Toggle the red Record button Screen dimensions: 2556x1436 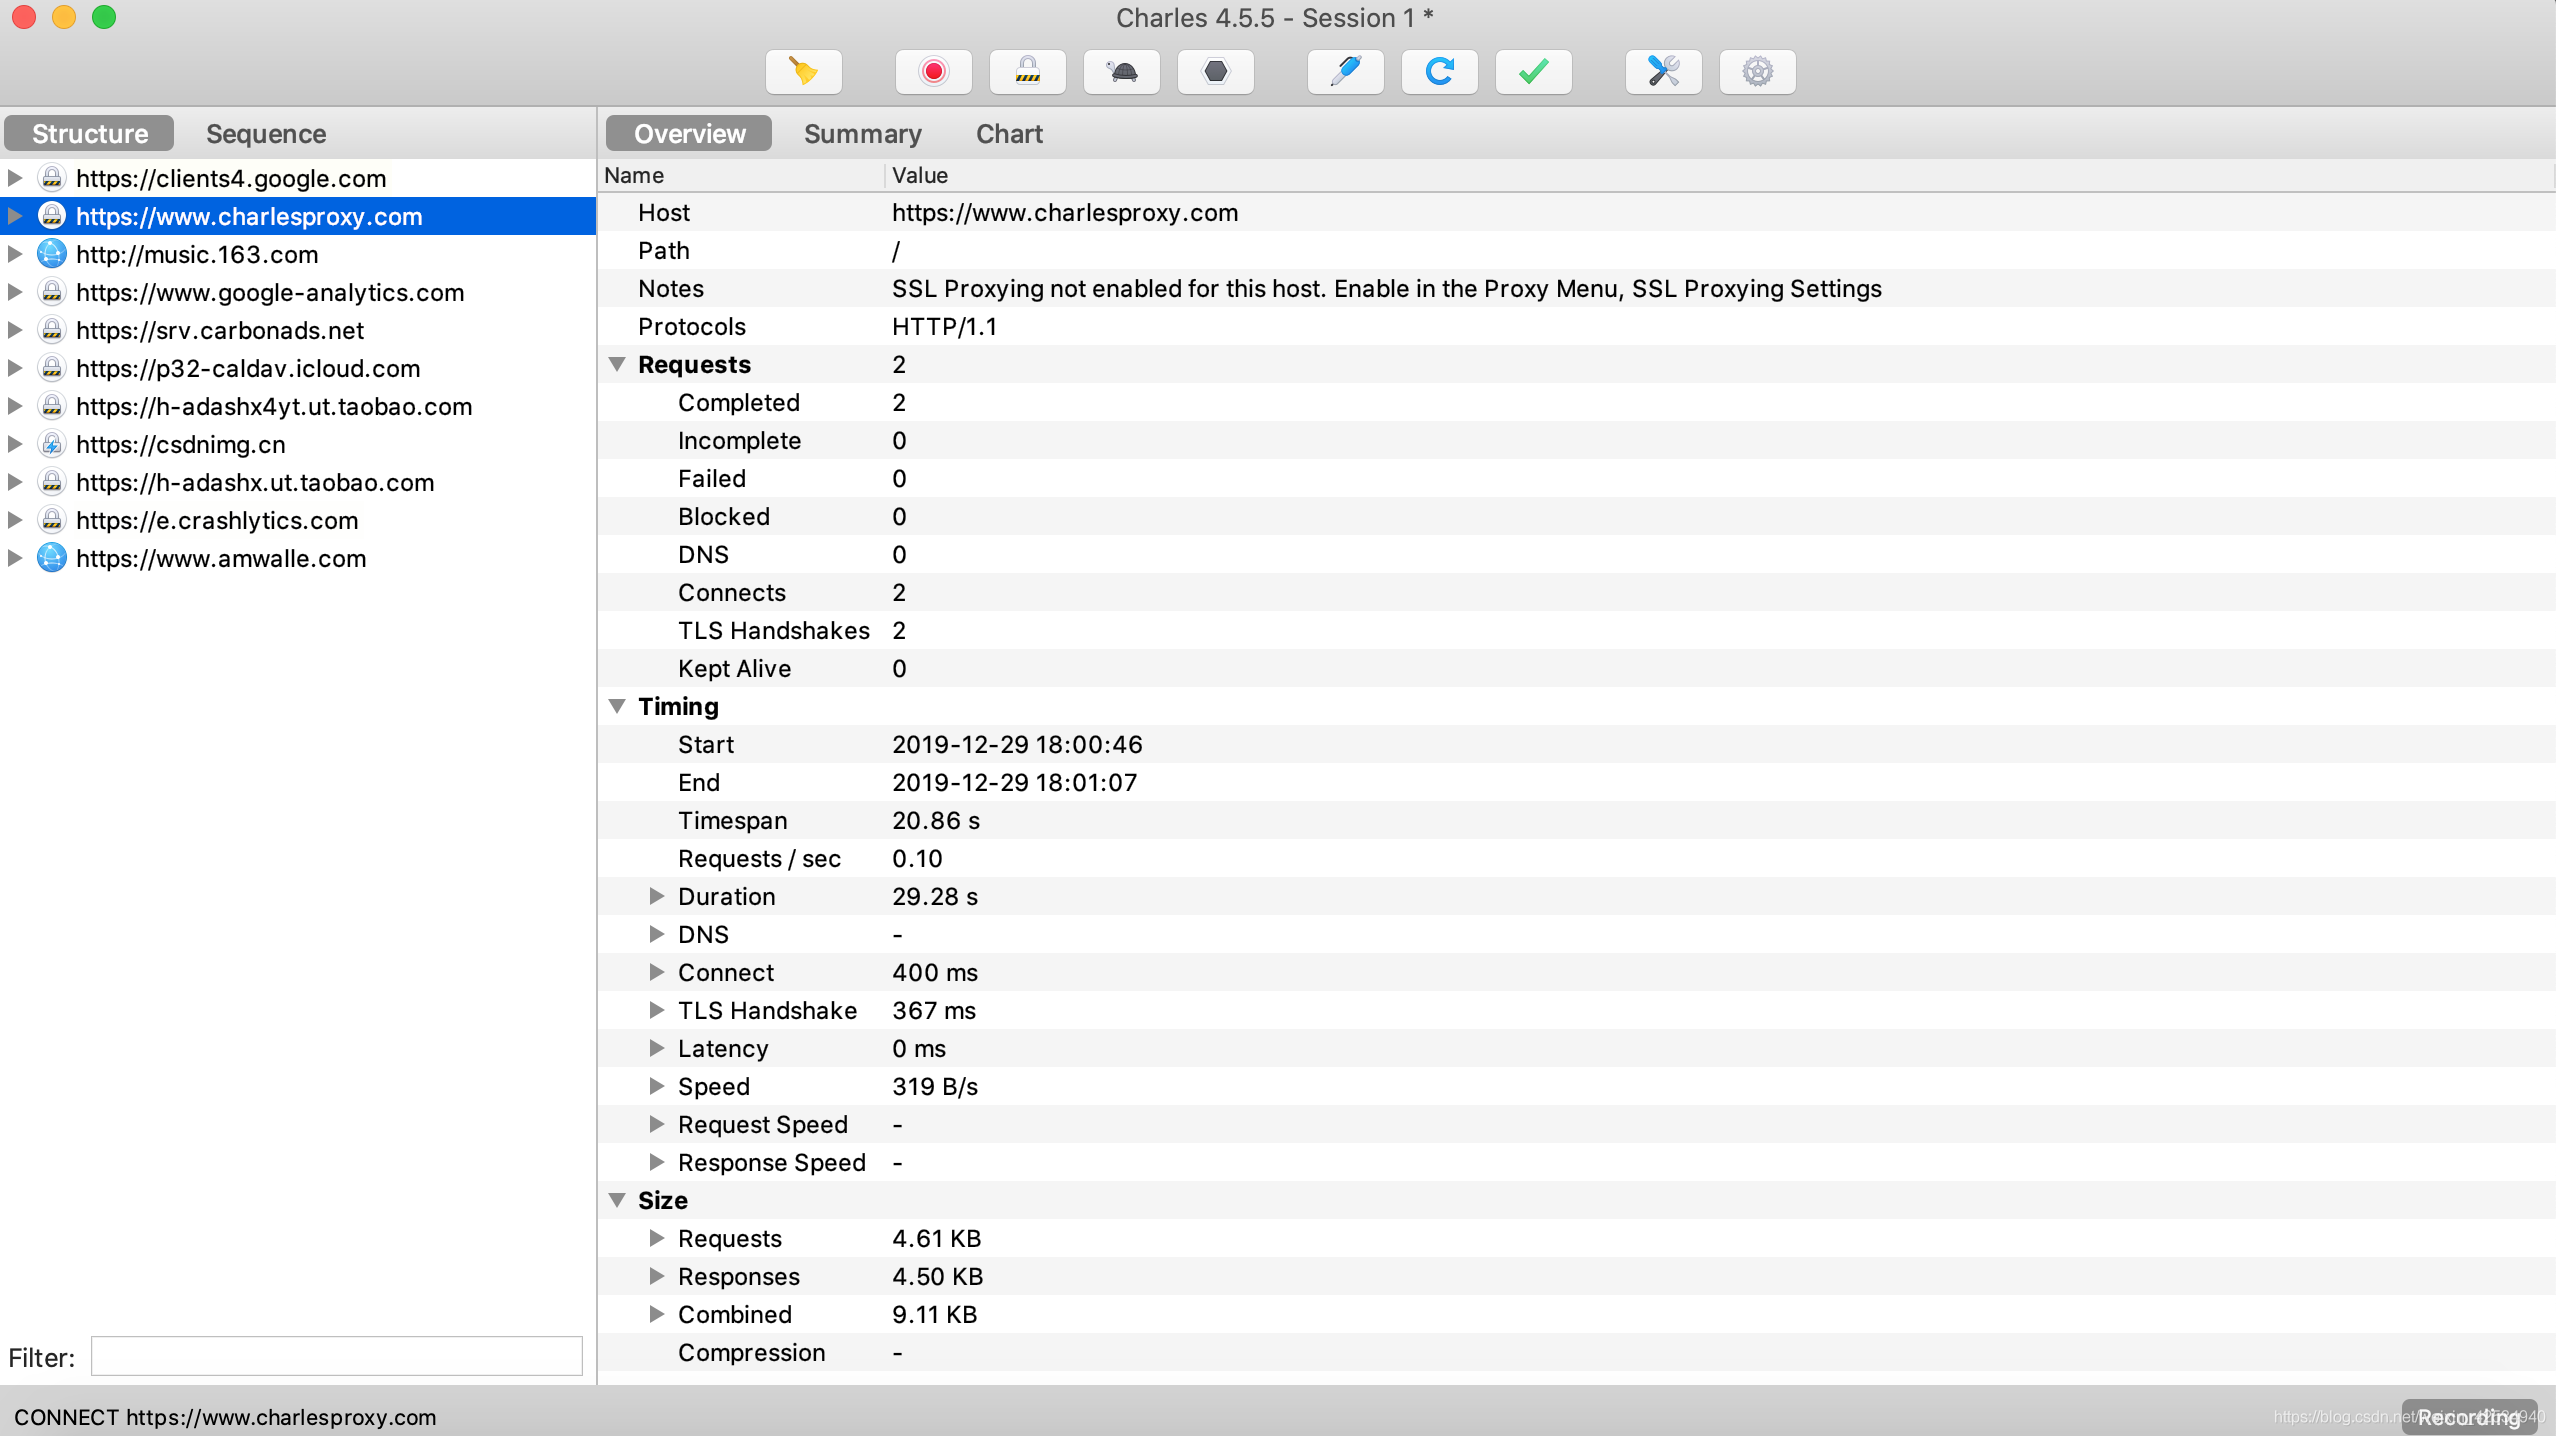tap(933, 72)
